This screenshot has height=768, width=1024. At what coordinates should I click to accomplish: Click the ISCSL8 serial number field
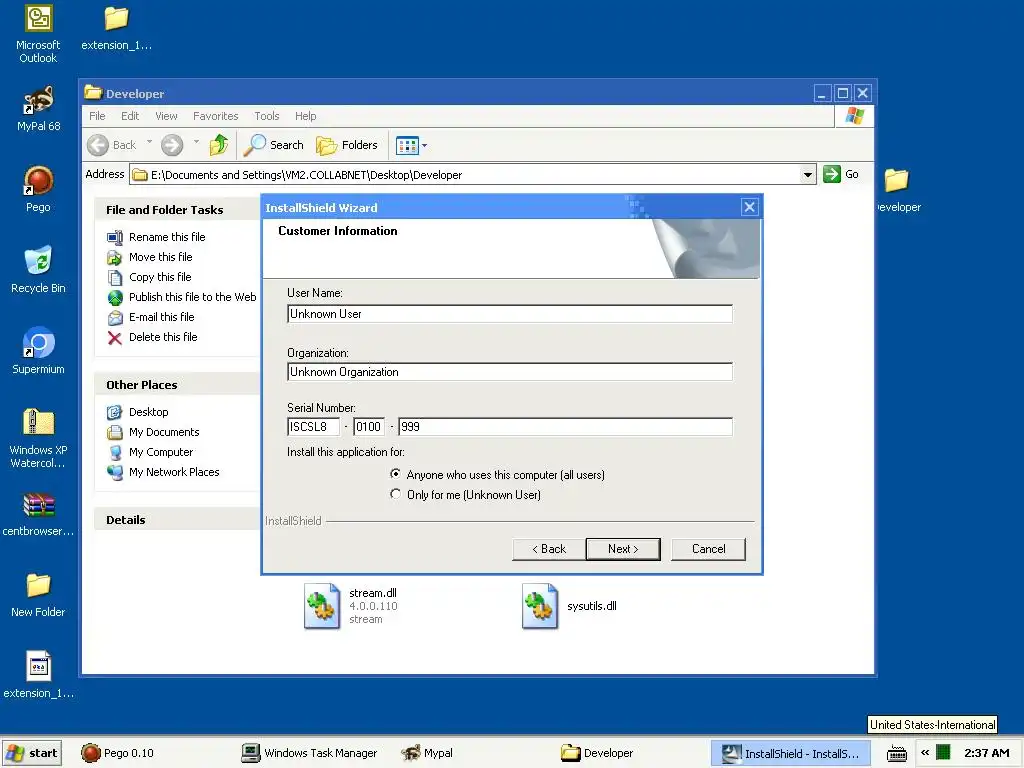tap(313, 427)
